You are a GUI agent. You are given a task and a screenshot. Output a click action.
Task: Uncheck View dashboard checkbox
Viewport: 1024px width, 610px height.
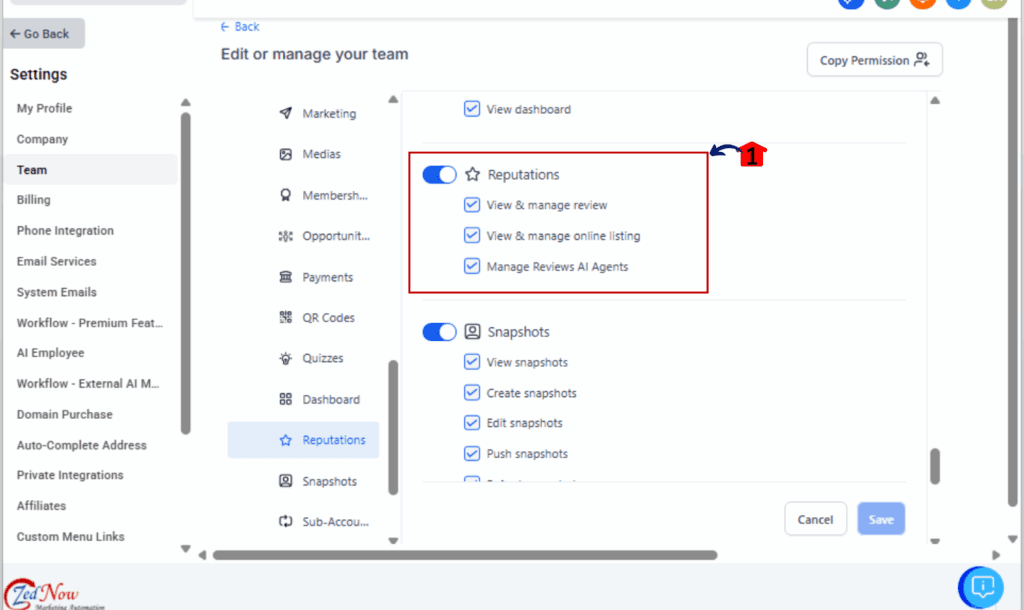pyautogui.click(x=472, y=108)
